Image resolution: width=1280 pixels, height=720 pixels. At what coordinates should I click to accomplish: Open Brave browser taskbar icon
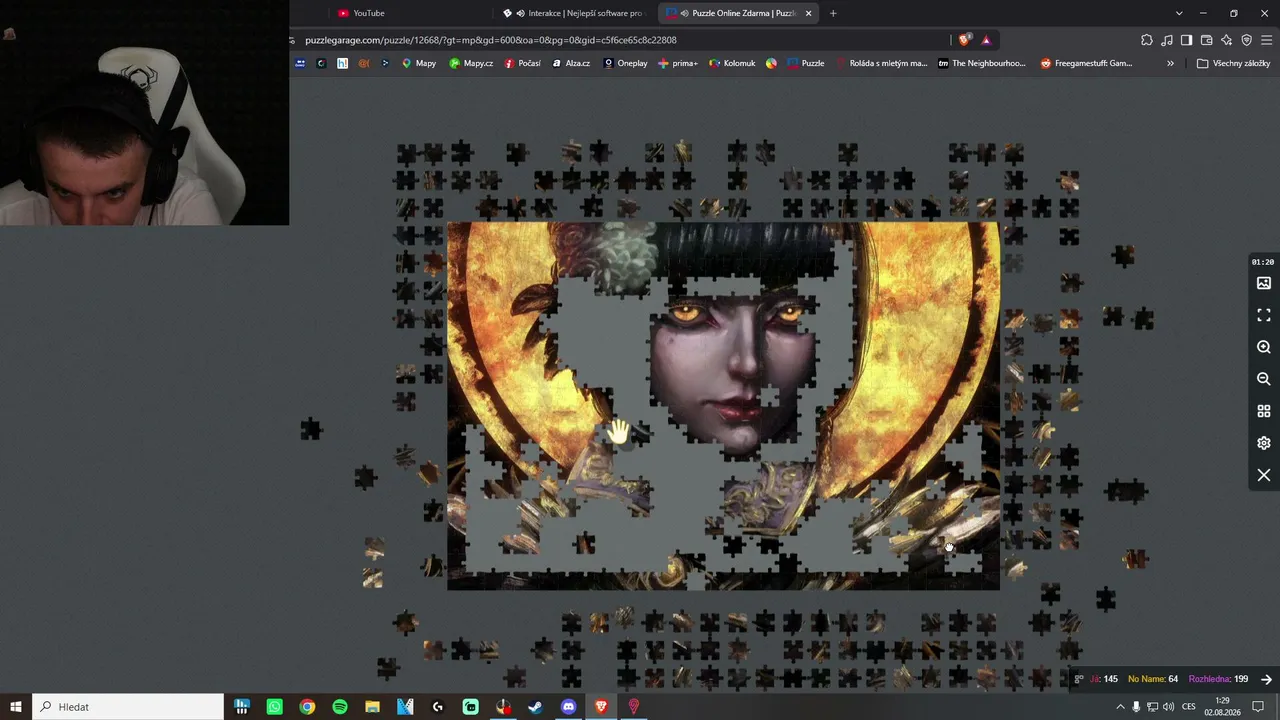pos(601,707)
